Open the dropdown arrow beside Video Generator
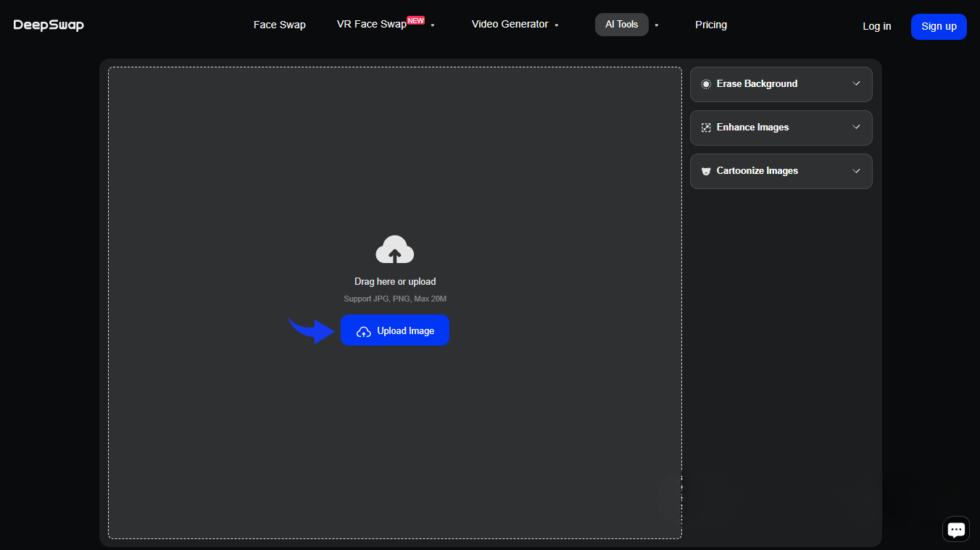This screenshot has height=550, width=980. tap(557, 26)
